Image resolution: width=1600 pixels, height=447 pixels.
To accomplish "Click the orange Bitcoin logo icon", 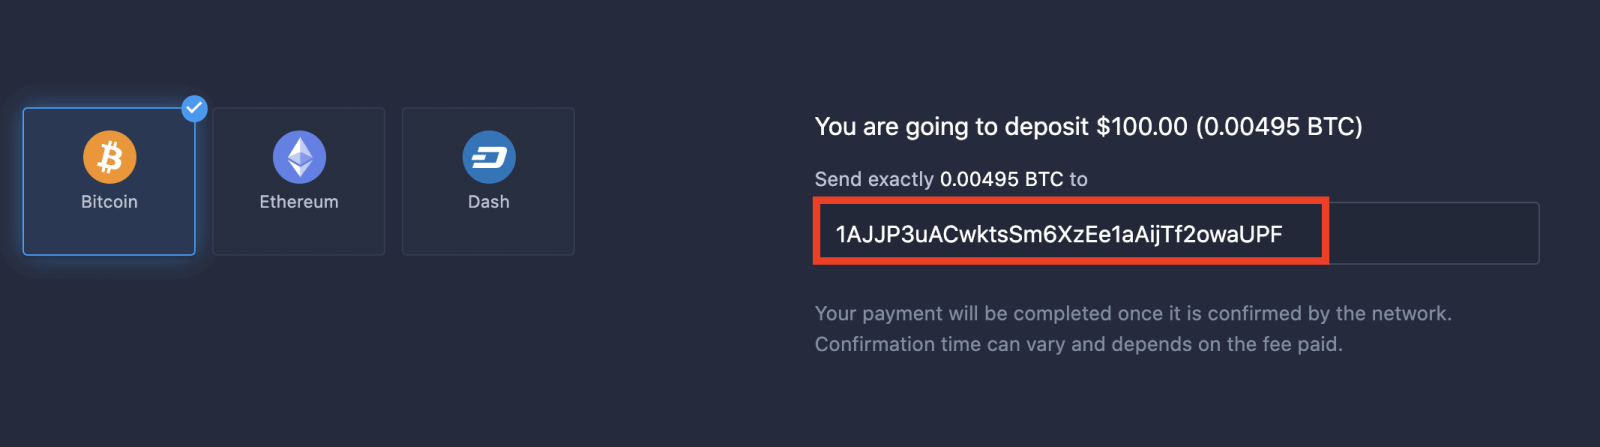I will [109, 157].
